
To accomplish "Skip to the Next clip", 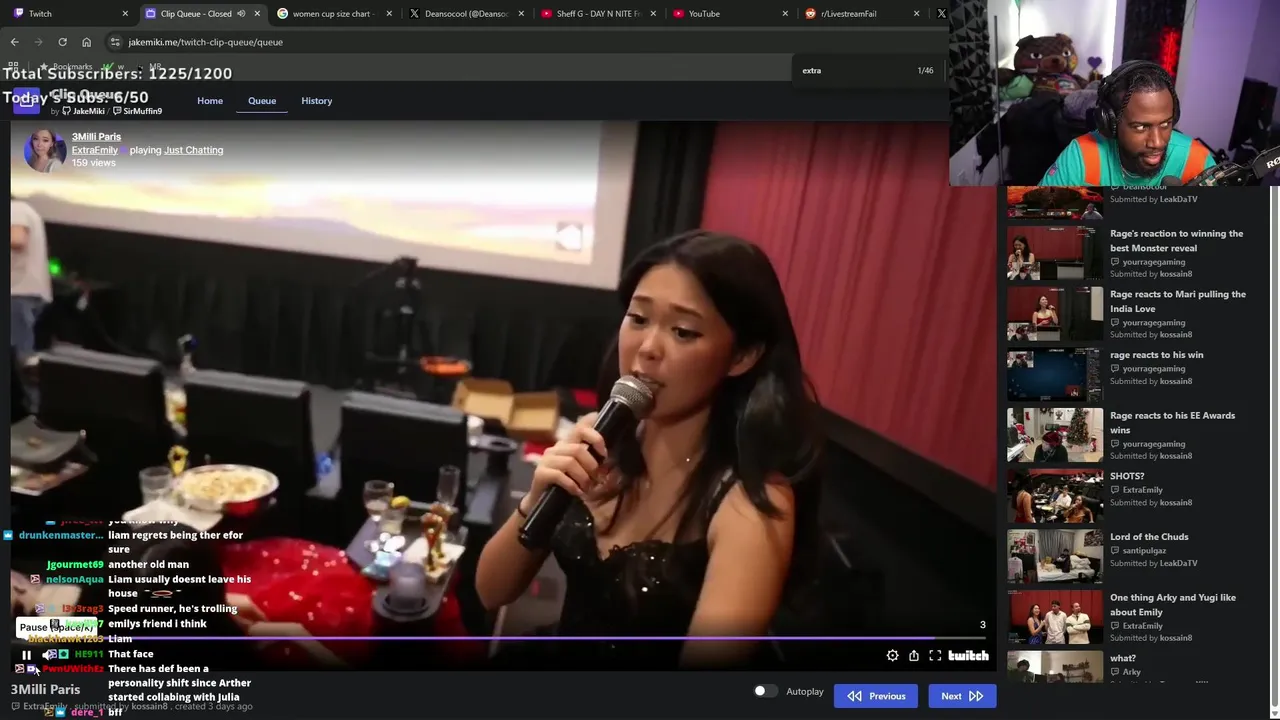I will (962, 696).
